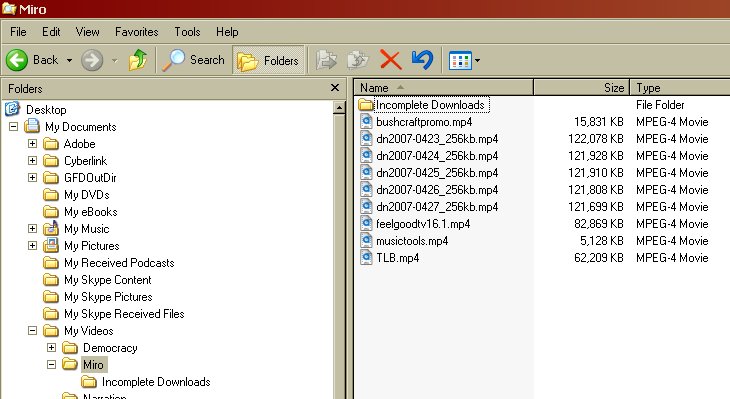Click the 62,209 KB size value
Image resolution: width=730 pixels, height=399 pixels.
point(599,258)
